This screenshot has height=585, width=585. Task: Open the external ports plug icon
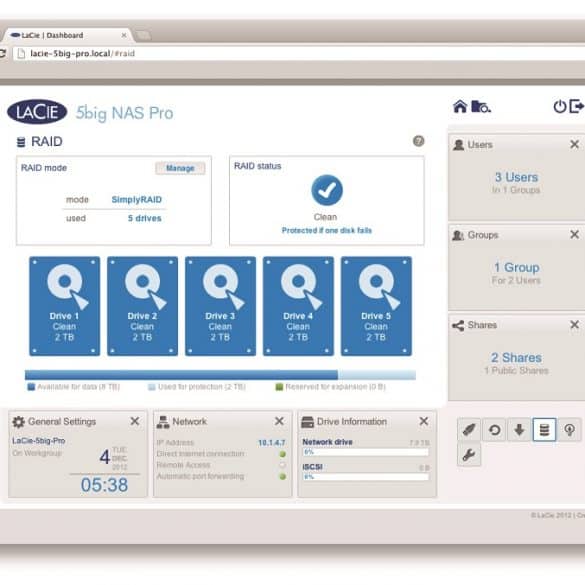tap(469, 430)
